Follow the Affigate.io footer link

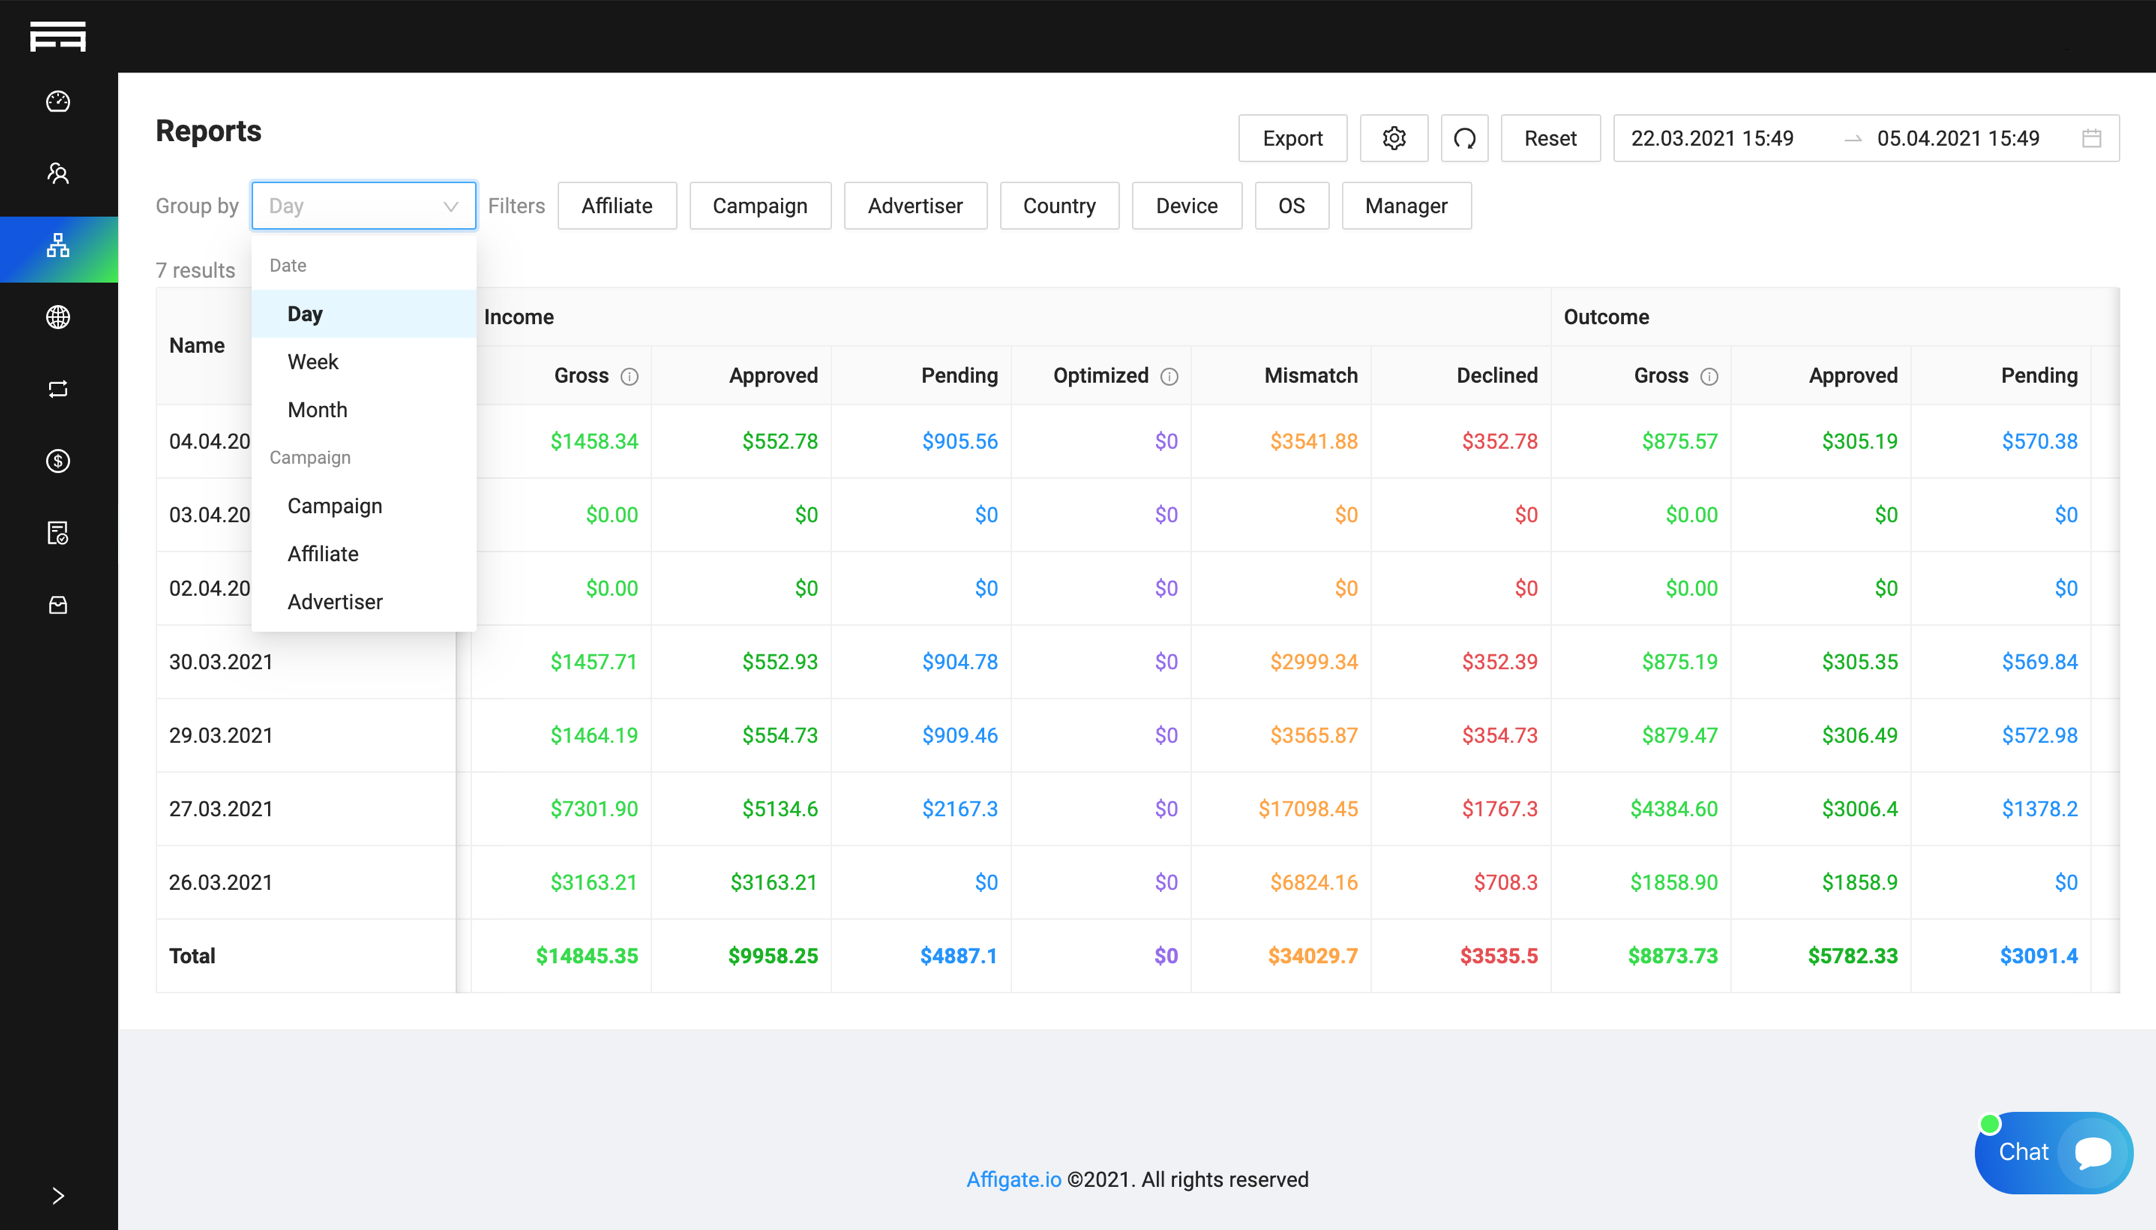(x=1013, y=1179)
